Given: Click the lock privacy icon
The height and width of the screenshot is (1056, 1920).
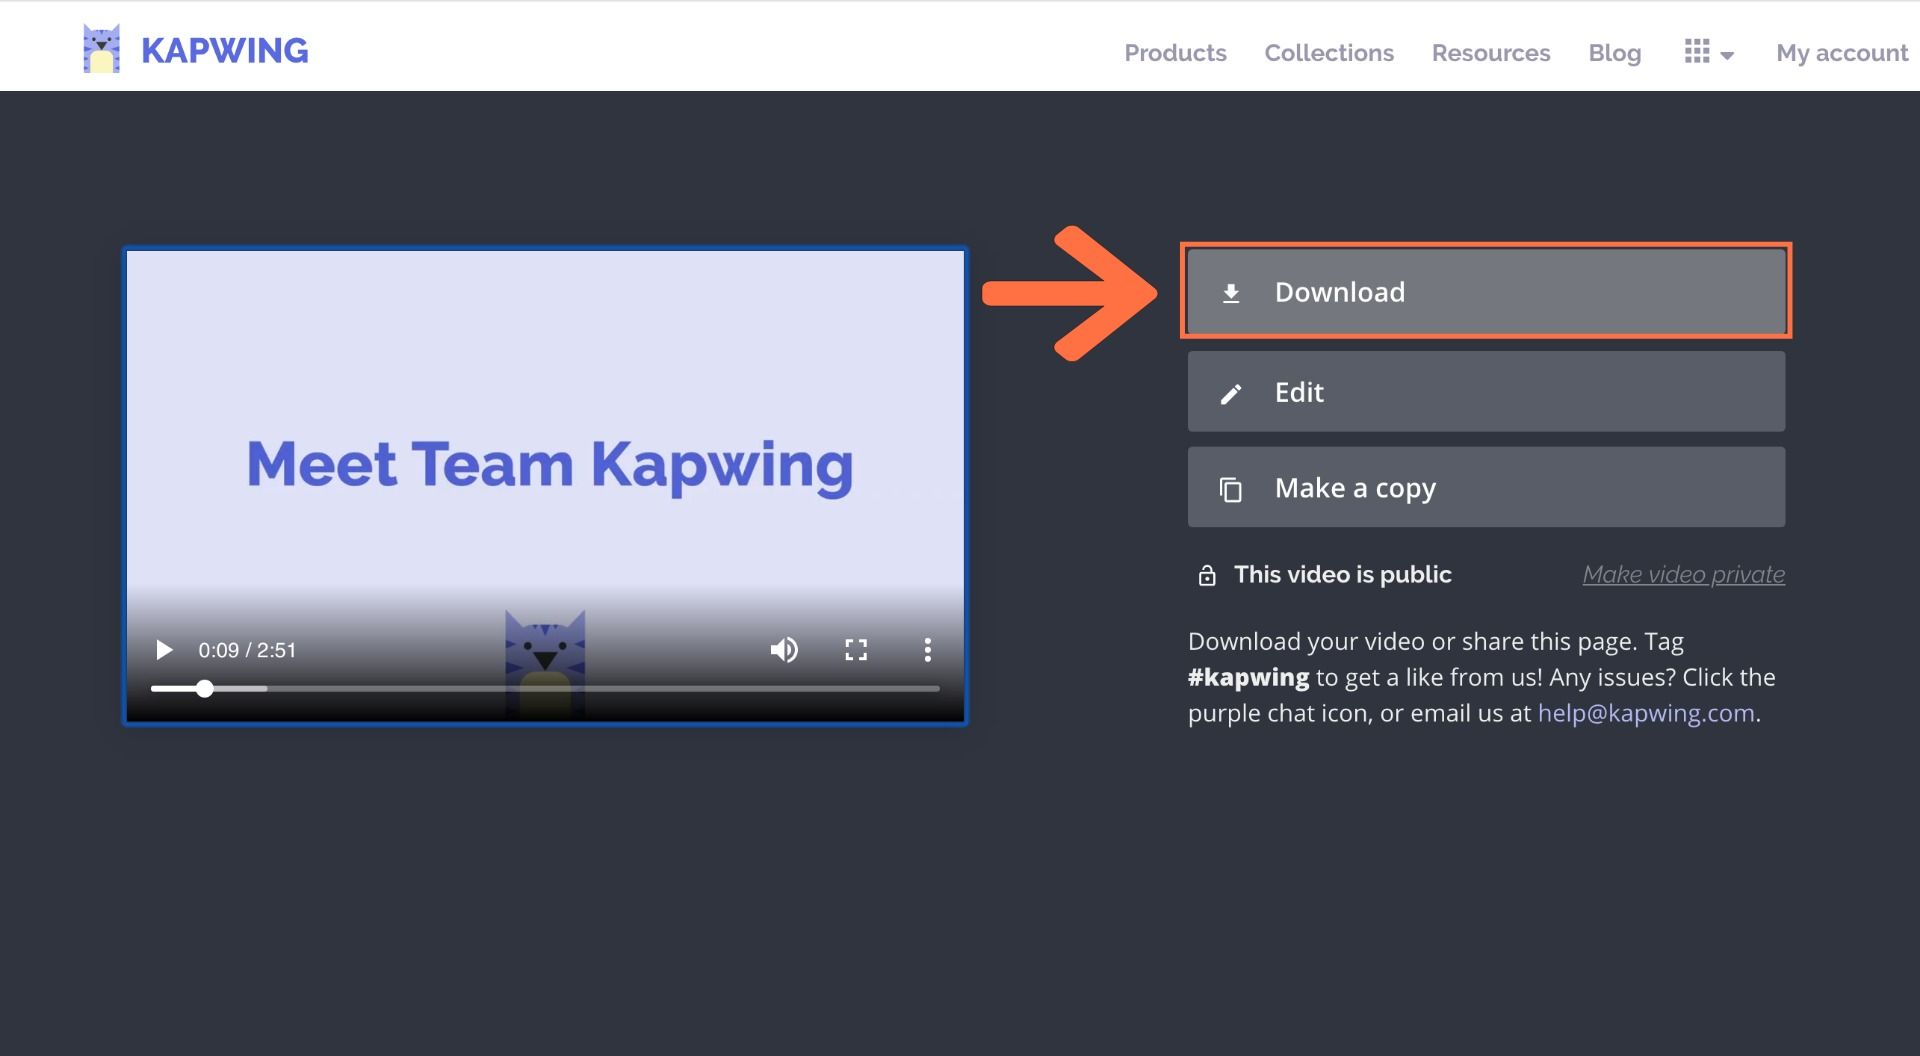Looking at the screenshot, I should (1207, 575).
